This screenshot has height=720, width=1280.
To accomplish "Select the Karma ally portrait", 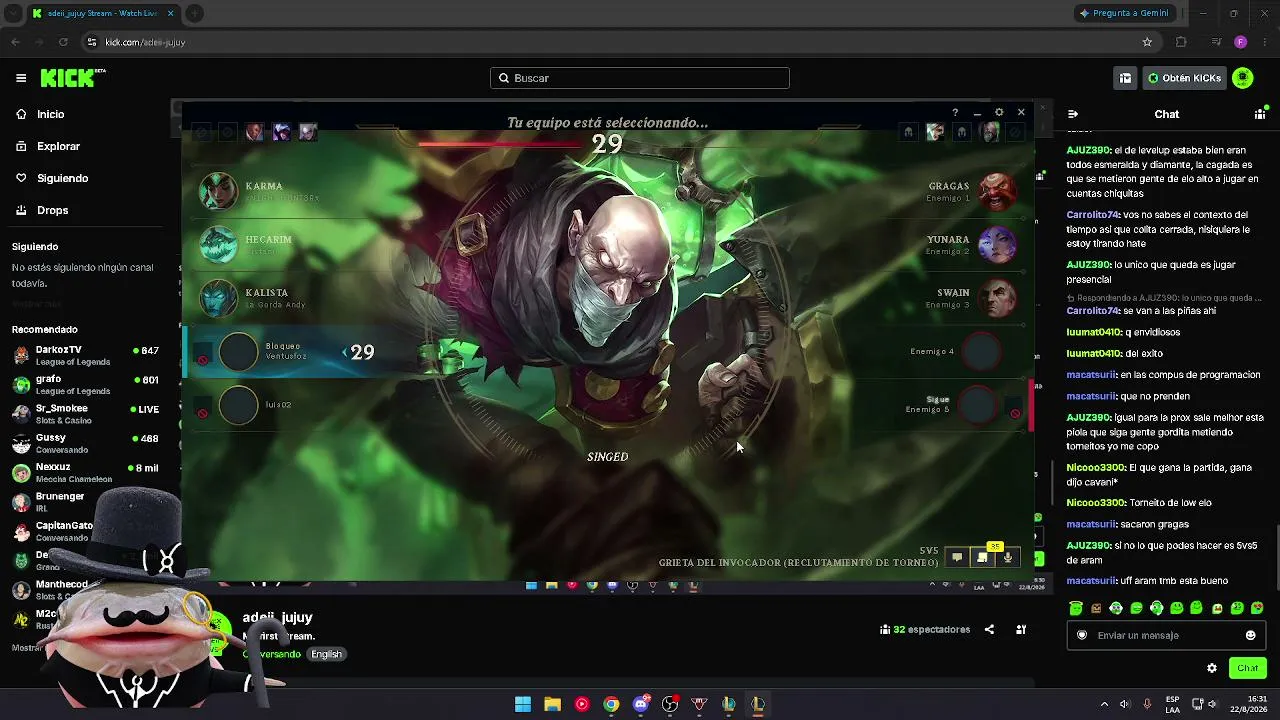I will click(218, 191).
